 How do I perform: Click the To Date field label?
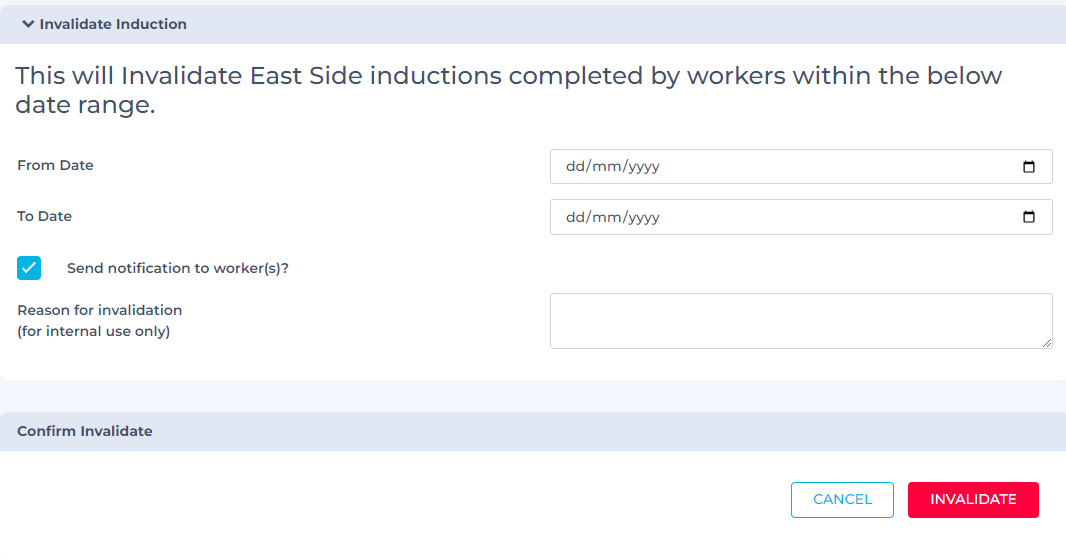[x=44, y=216]
